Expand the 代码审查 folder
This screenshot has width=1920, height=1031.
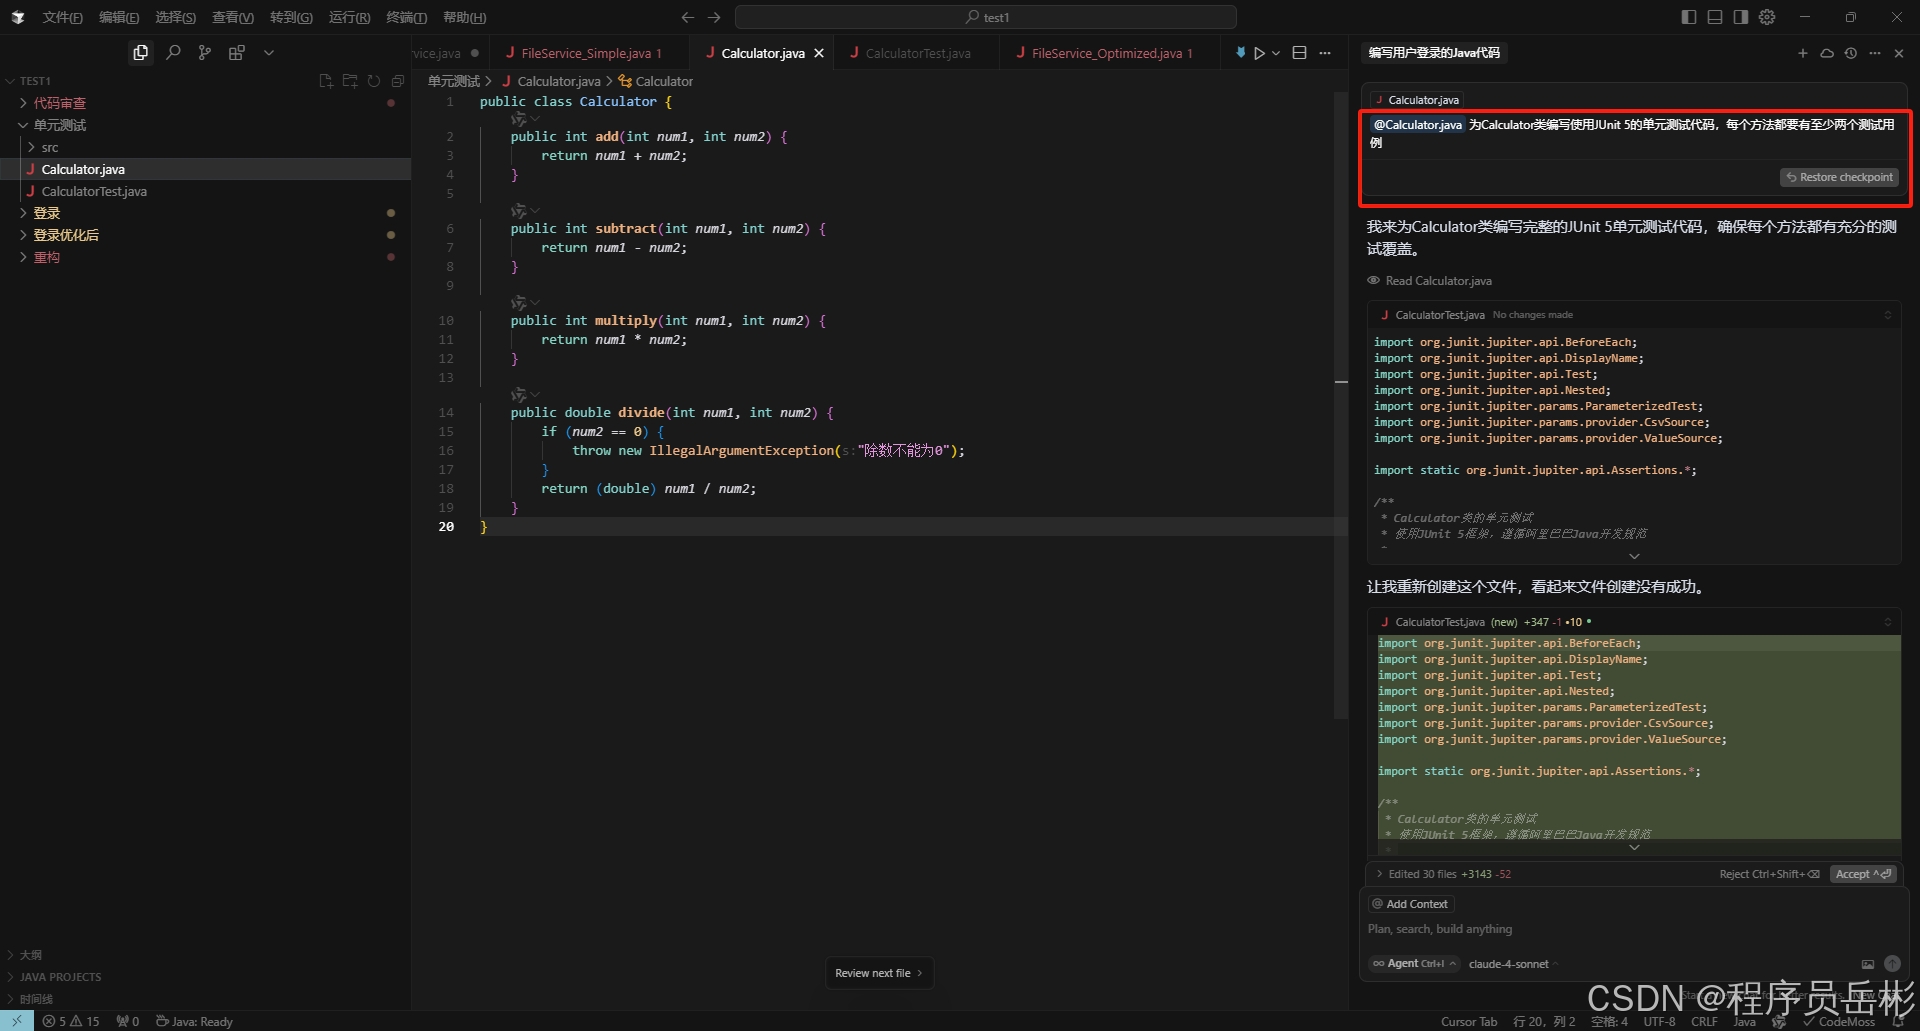59,103
